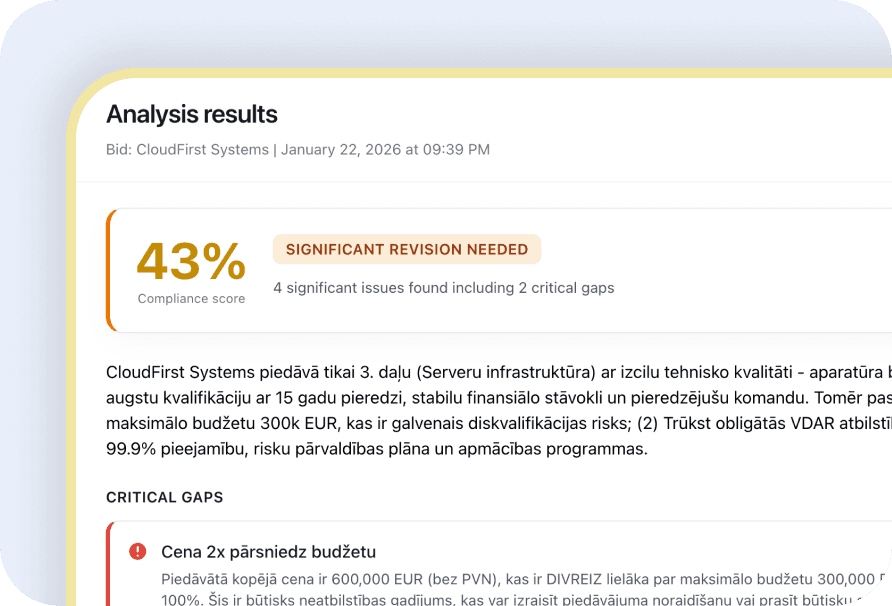892x606 pixels.
Task: Click the 4 significant issues found summary
Action: pos(443,288)
